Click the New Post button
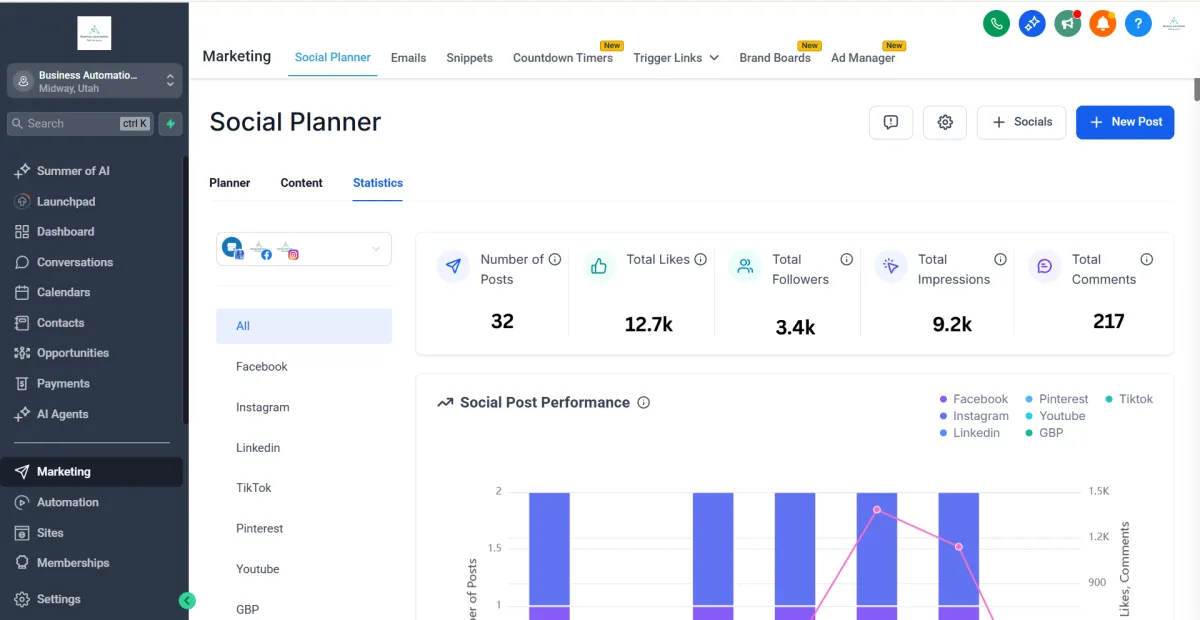This screenshot has width=1200, height=620. coord(1125,122)
